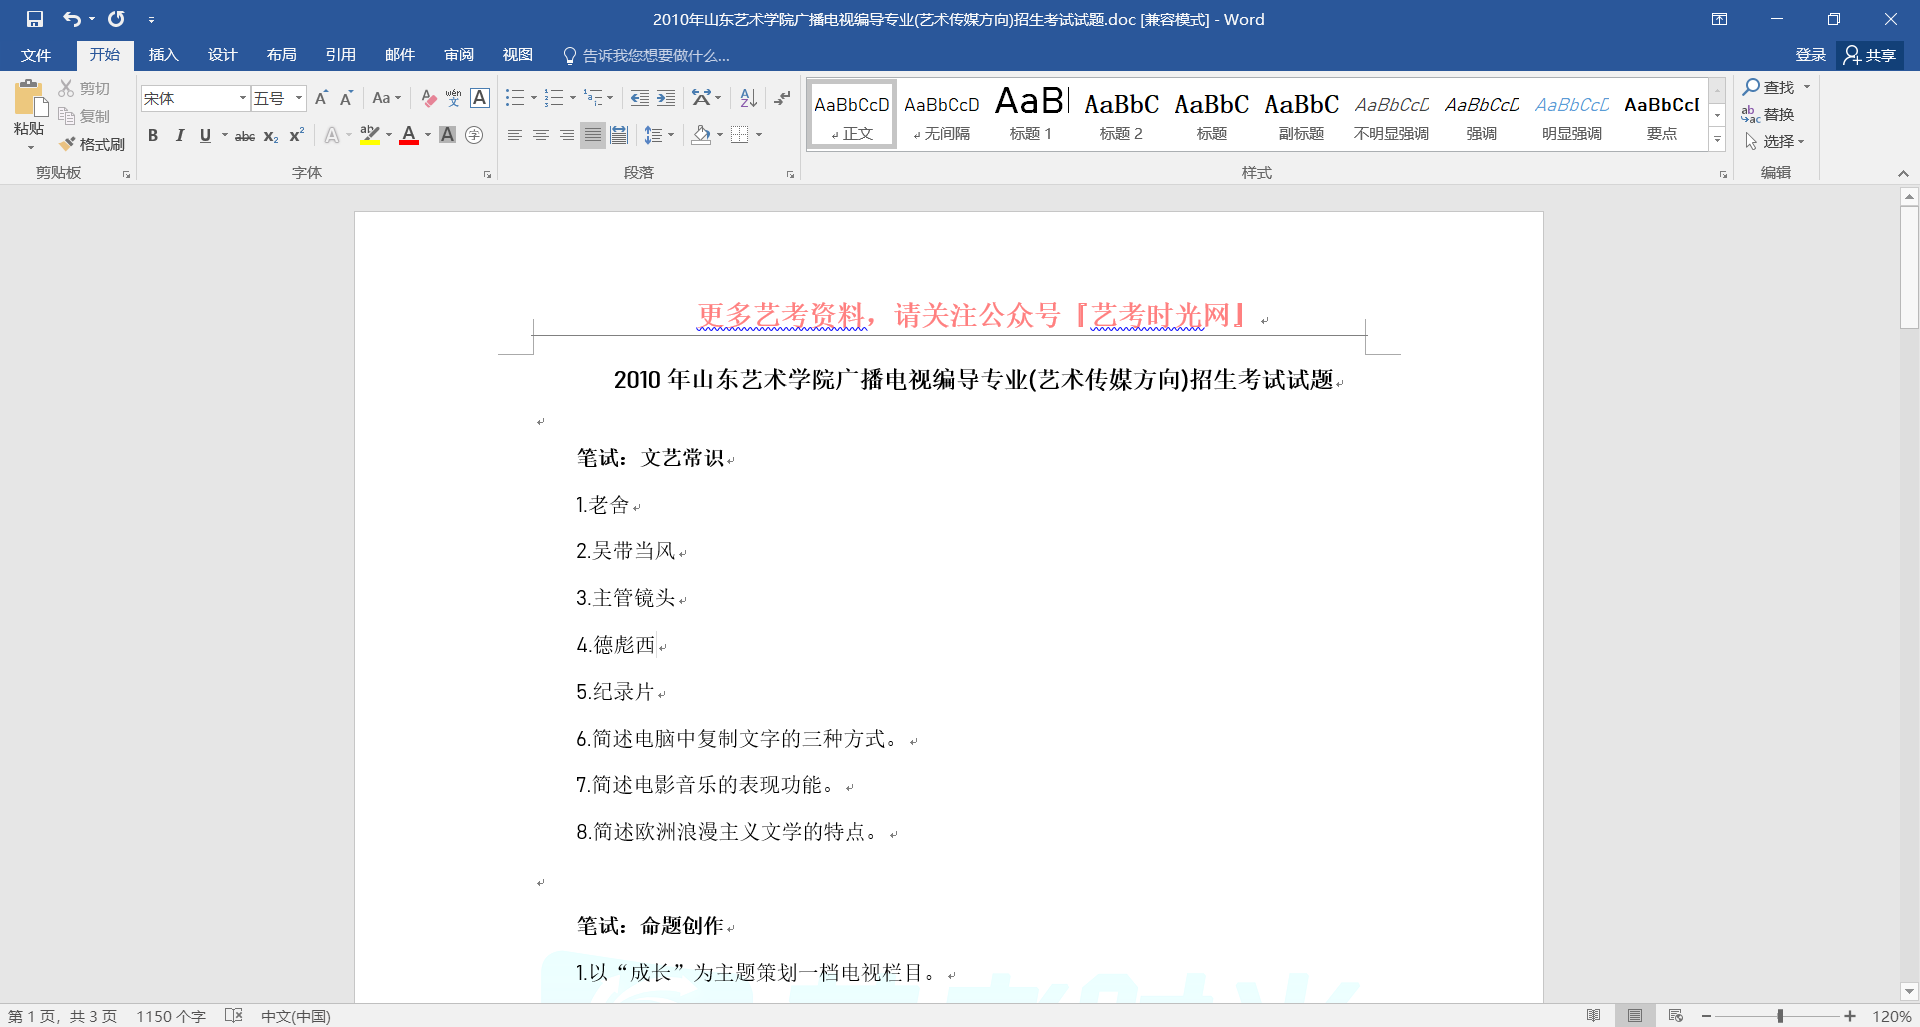Click the Save icon in title bar
The width and height of the screenshot is (1920, 1027).
35,19
